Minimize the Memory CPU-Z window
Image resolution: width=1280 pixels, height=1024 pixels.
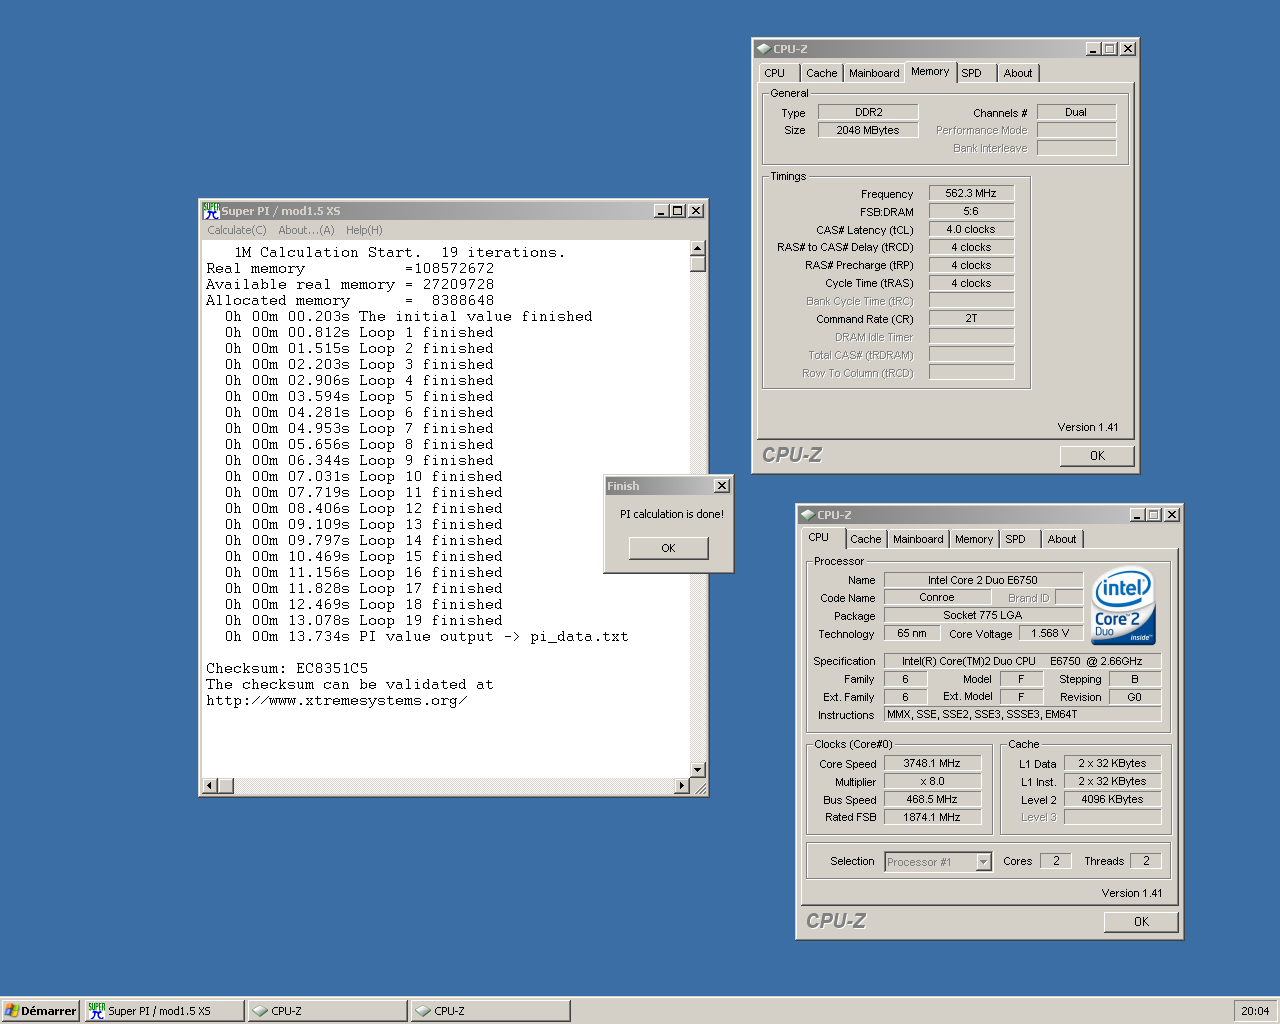[x=1093, y=49]
